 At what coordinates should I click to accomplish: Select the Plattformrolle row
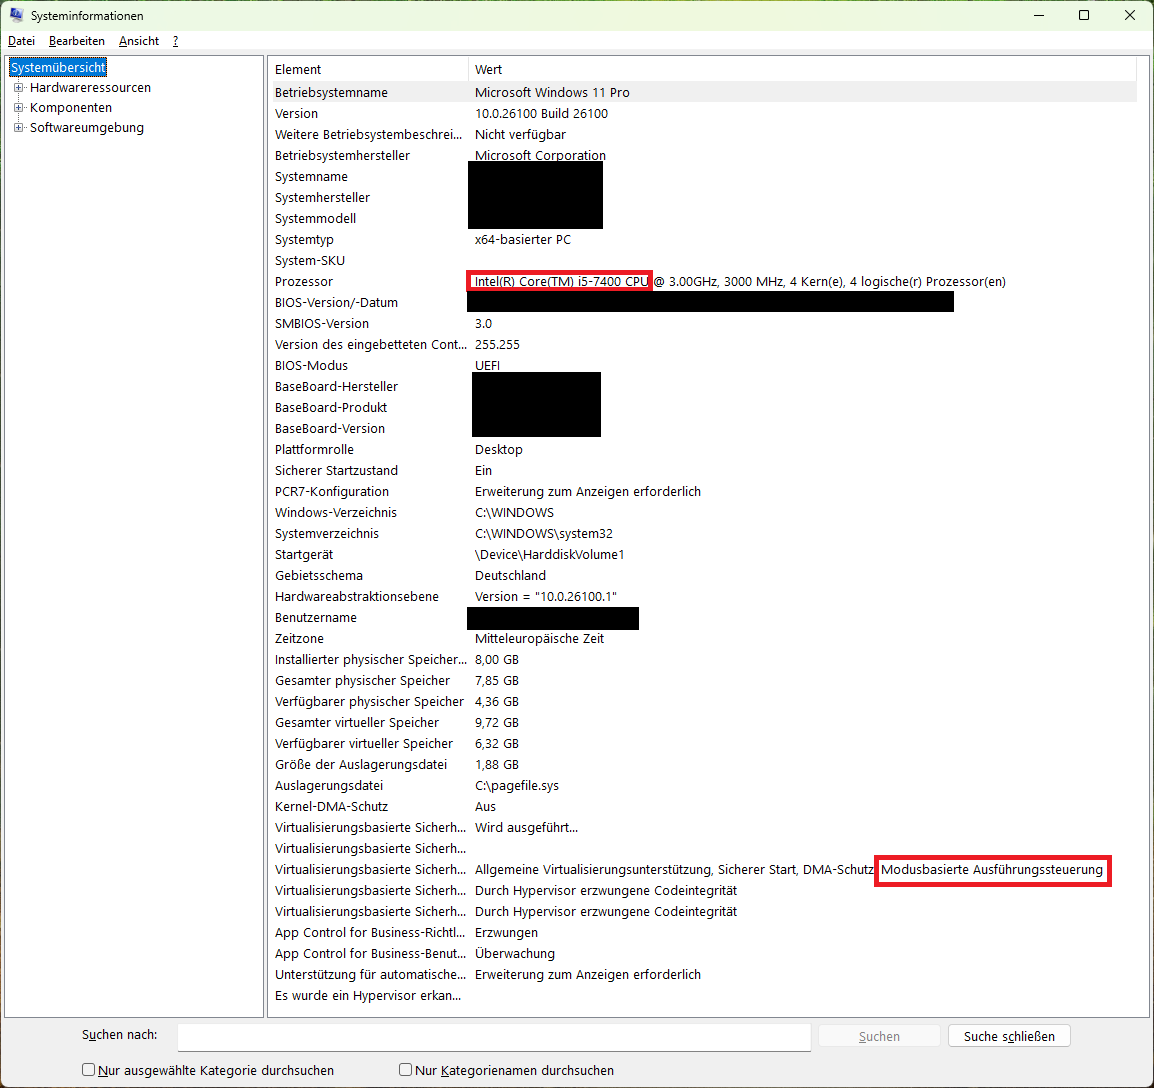coord(703,449)
